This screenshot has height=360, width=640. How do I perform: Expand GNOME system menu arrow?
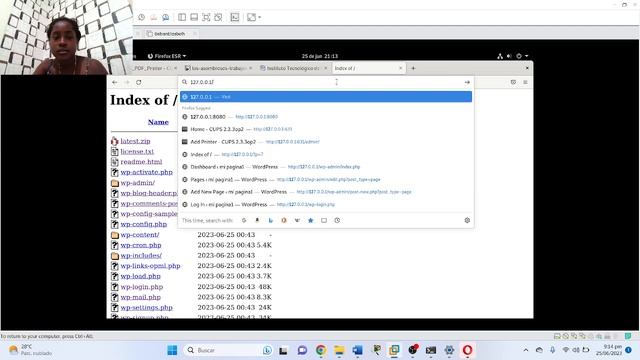pos(527,56)
